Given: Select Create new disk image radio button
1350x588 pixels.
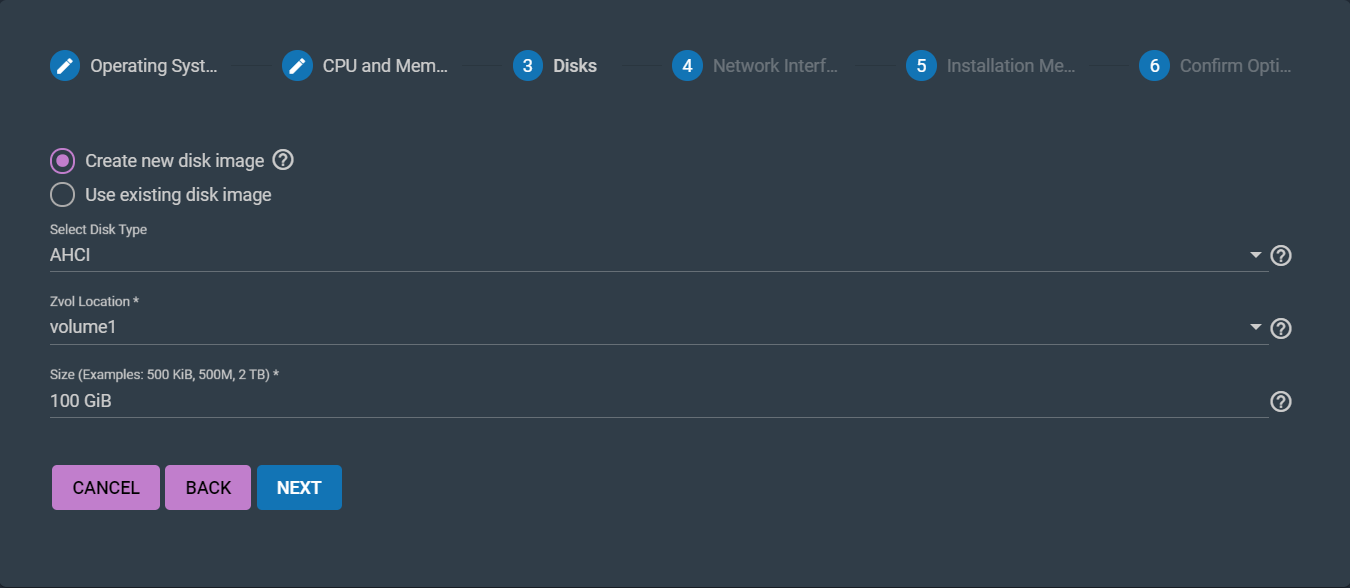Looking at the screenshot, I should coord(62,161).
